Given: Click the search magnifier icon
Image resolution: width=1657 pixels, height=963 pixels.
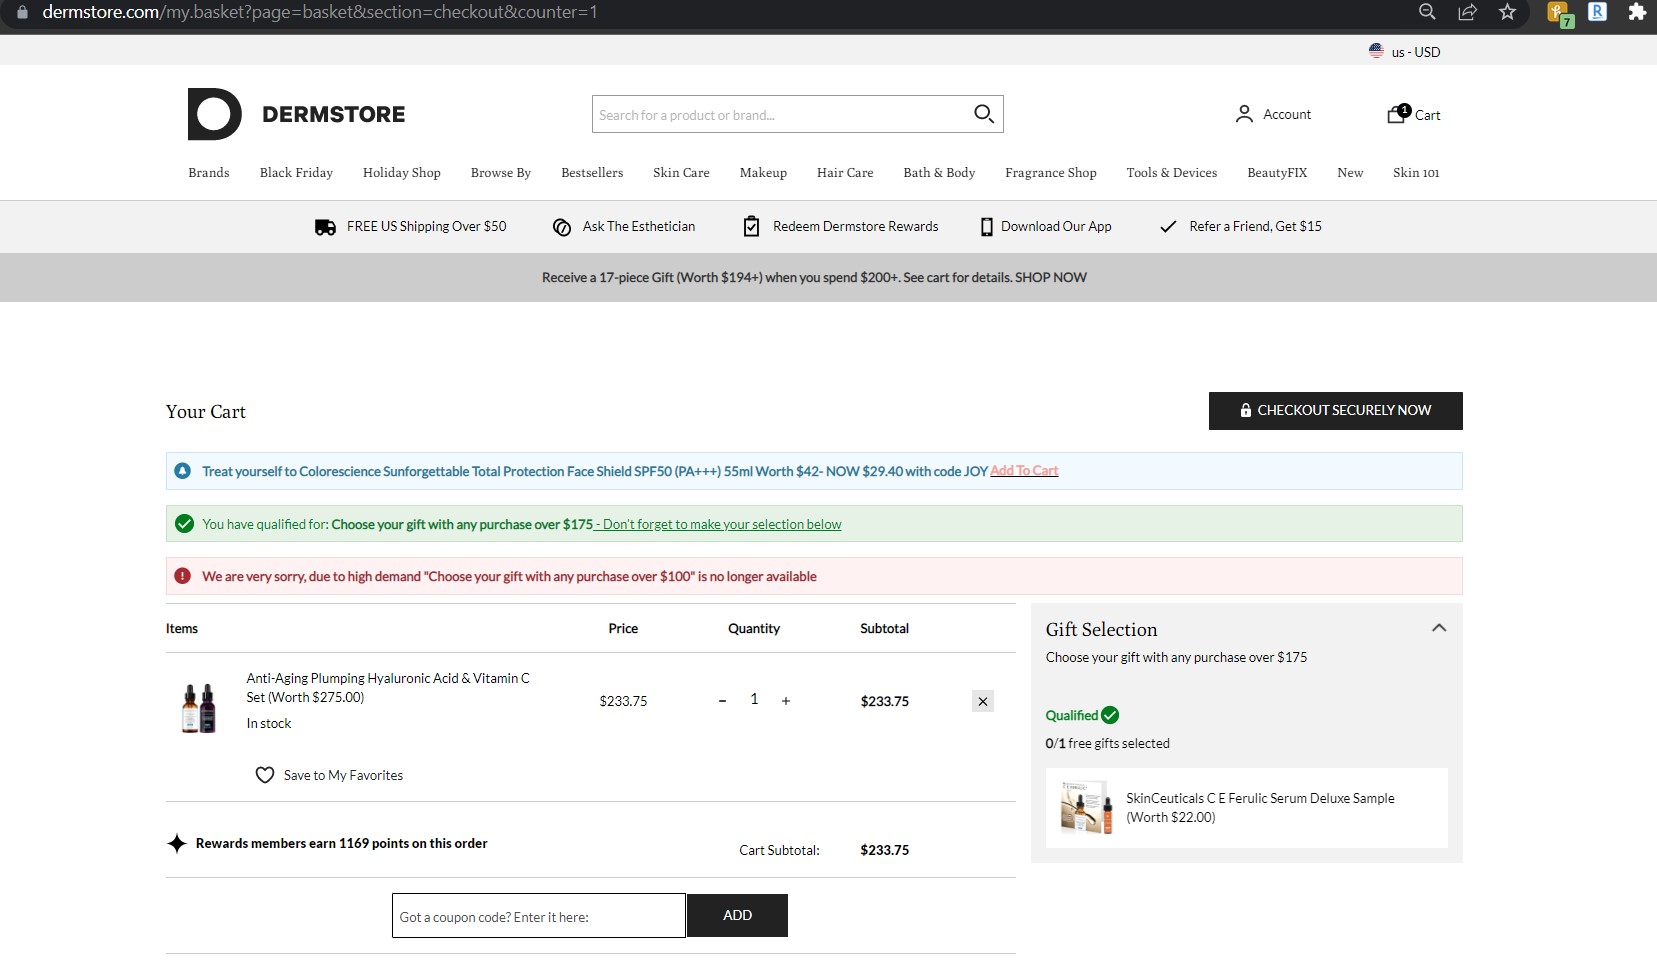Looking at the screenshot, I should (x=983, y=114).
